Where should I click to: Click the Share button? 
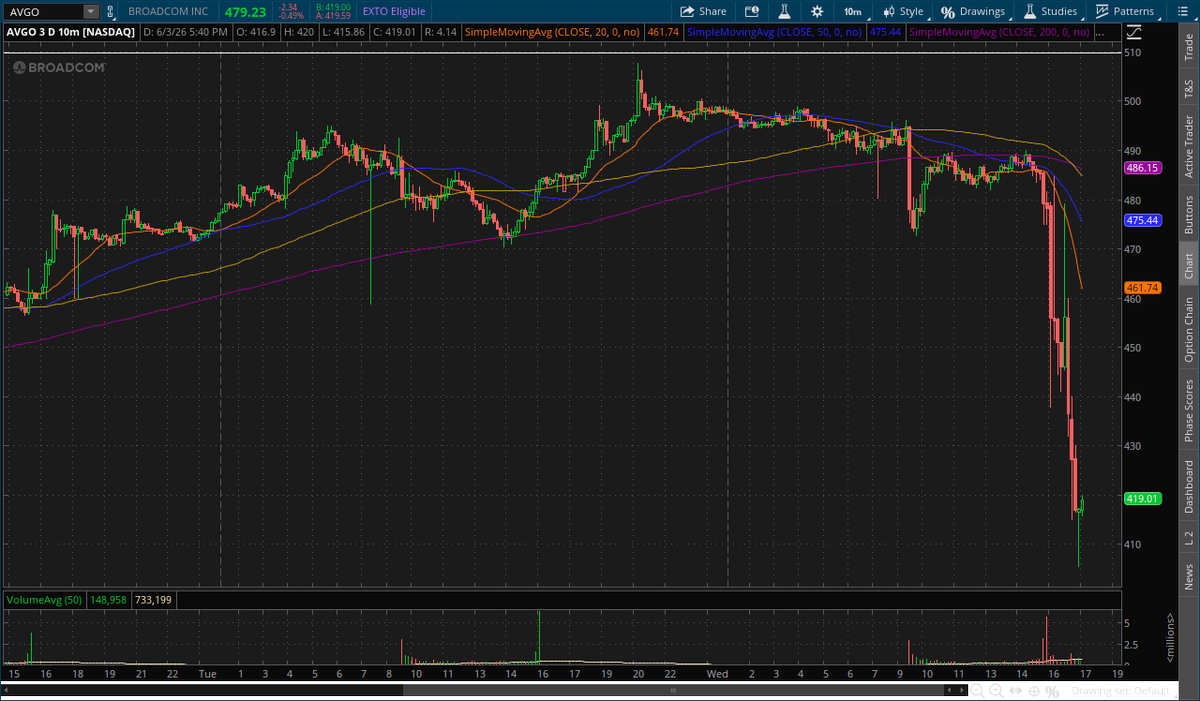(x=704, y=12)
